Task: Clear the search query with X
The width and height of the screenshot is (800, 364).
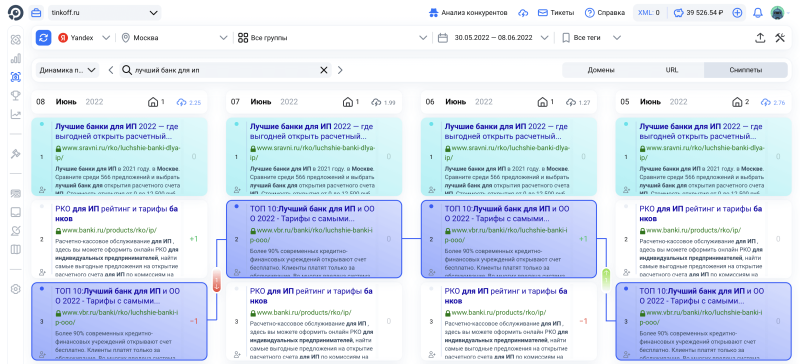Action: coord(323,70)
